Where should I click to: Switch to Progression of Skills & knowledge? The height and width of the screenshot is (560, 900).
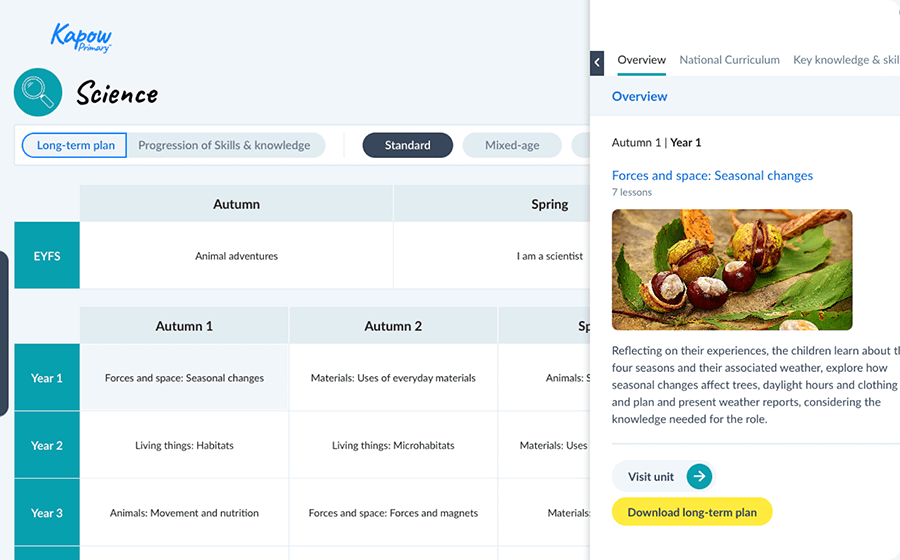click(224, 145)
